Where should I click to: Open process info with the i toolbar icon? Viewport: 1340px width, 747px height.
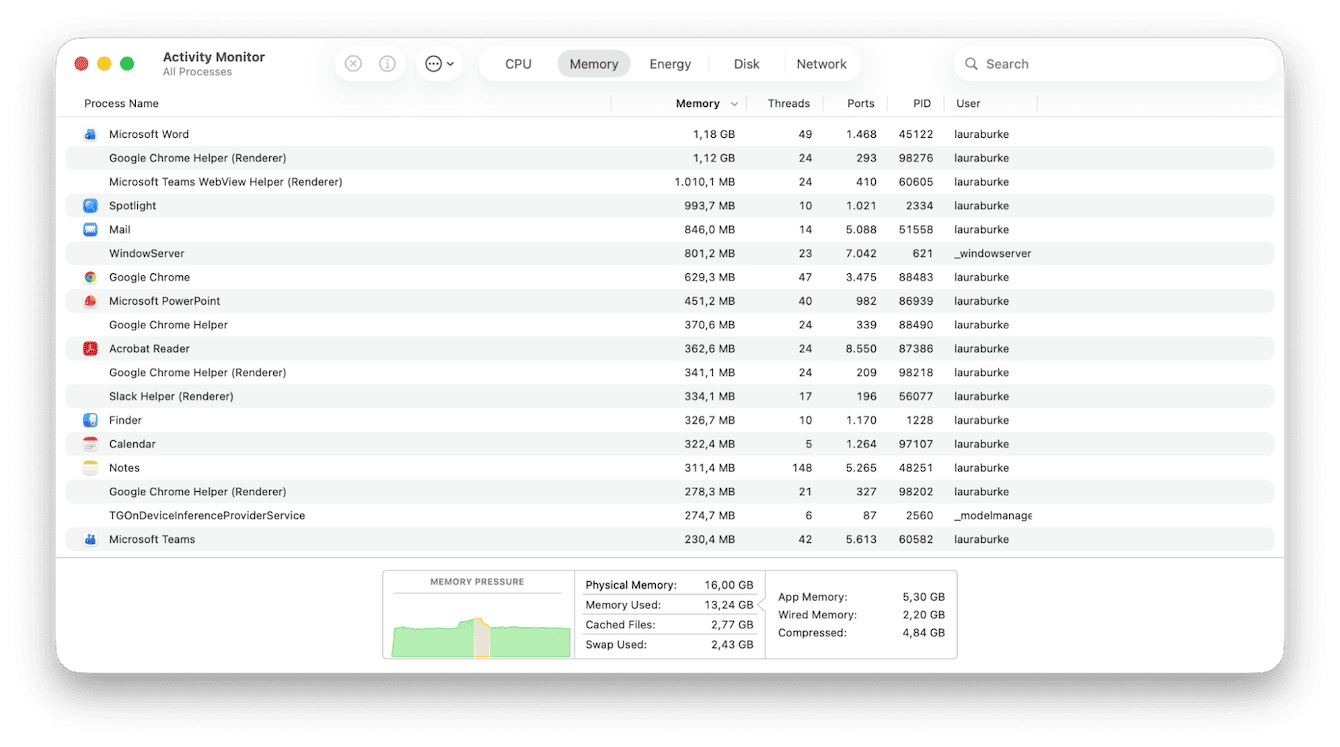pyautogui.click(x=387, y=63)
